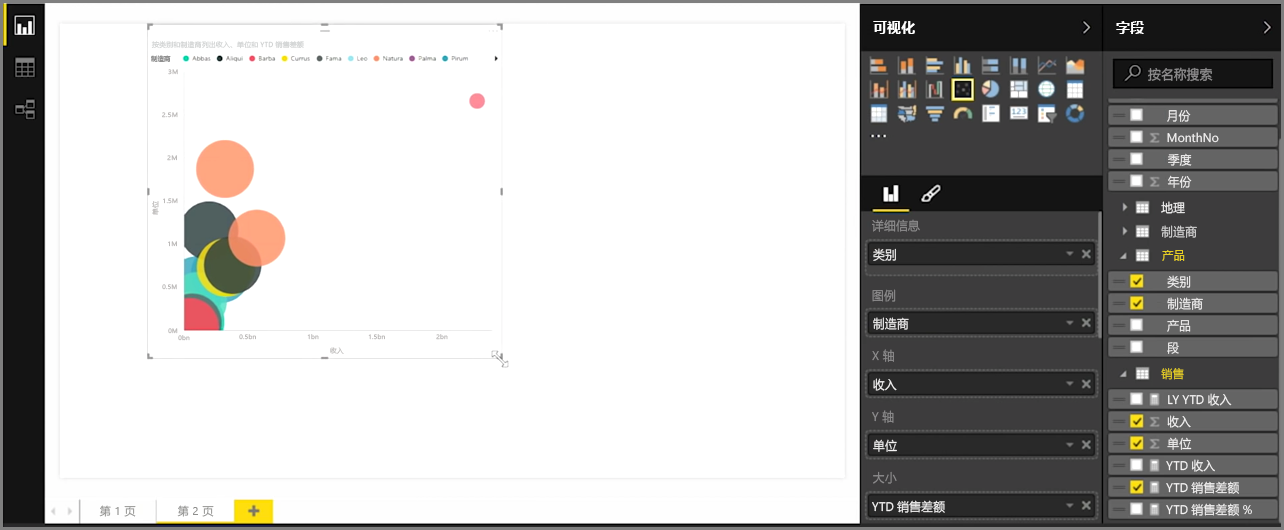This screenshot has height=530, width=1284.
Task: Check the 月份 field checkbox
Action: [x=1136, y=115]
